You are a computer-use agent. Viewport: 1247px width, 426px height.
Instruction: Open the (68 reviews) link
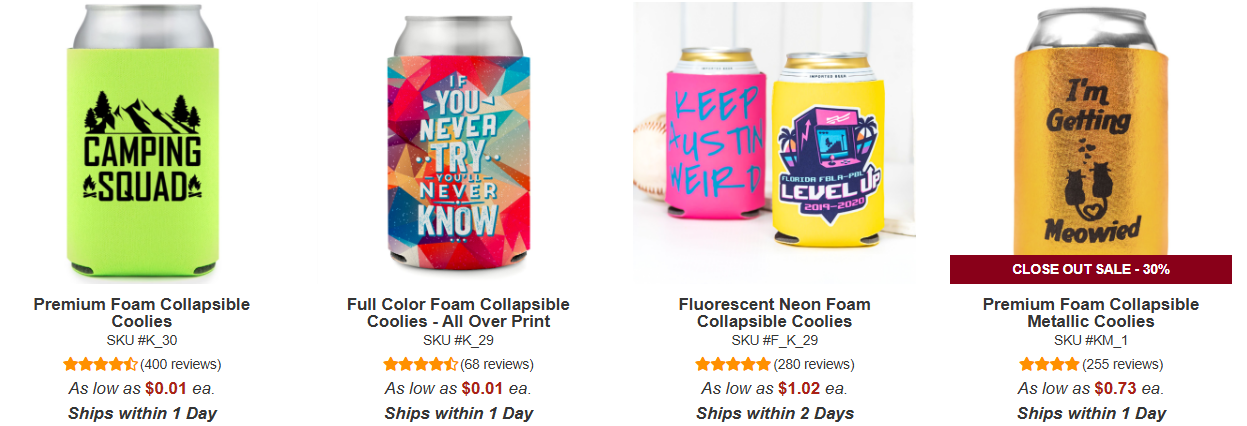coord(497,364)
